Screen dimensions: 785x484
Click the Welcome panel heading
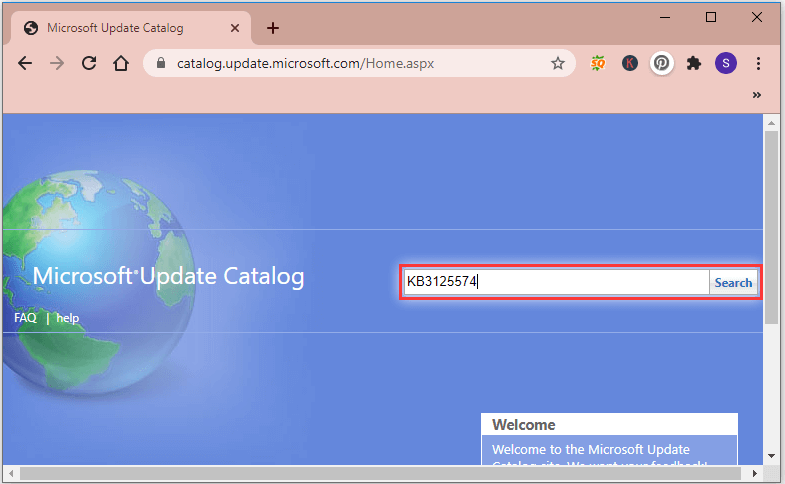[x=524, y=425]
